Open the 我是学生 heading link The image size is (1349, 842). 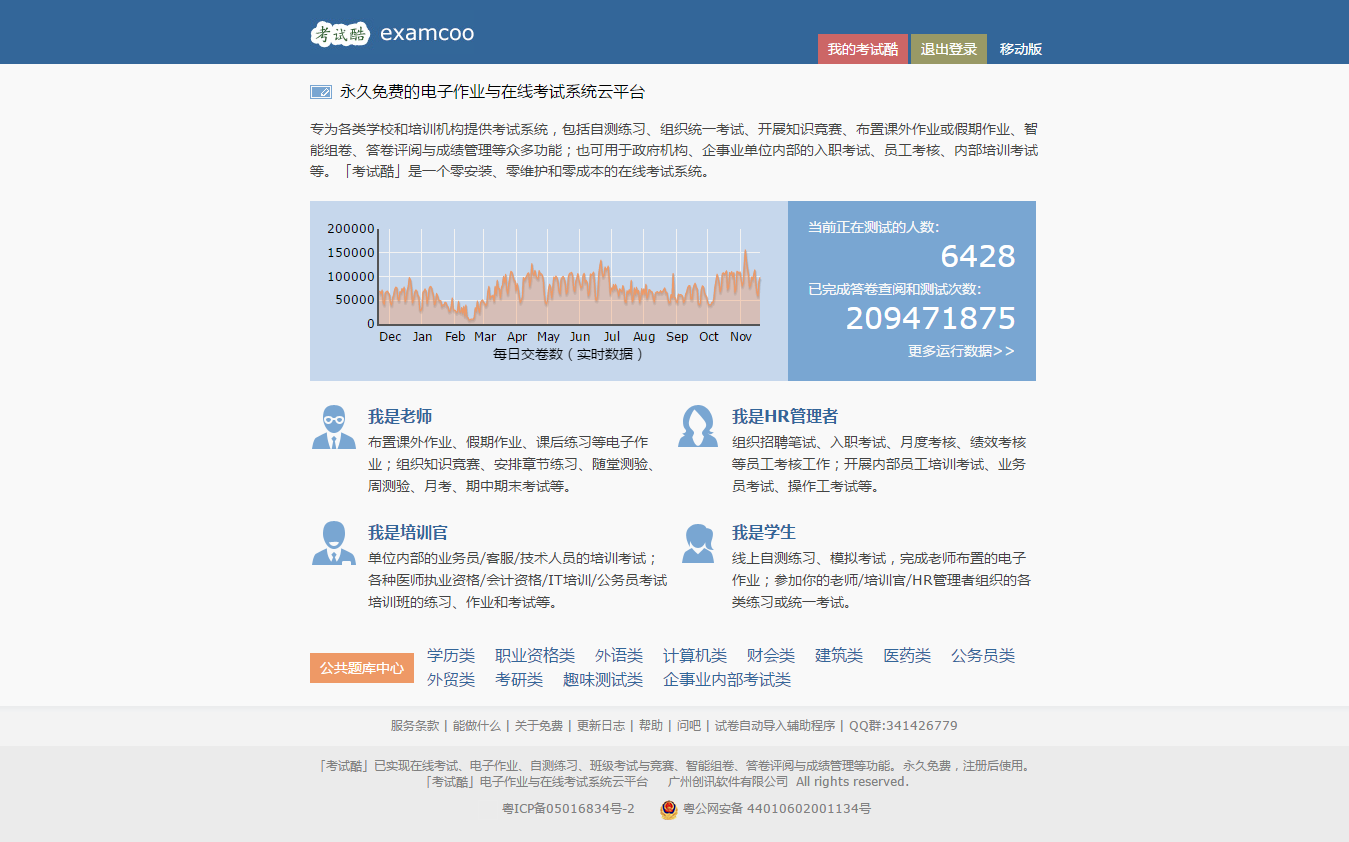[x=764, y=532]
